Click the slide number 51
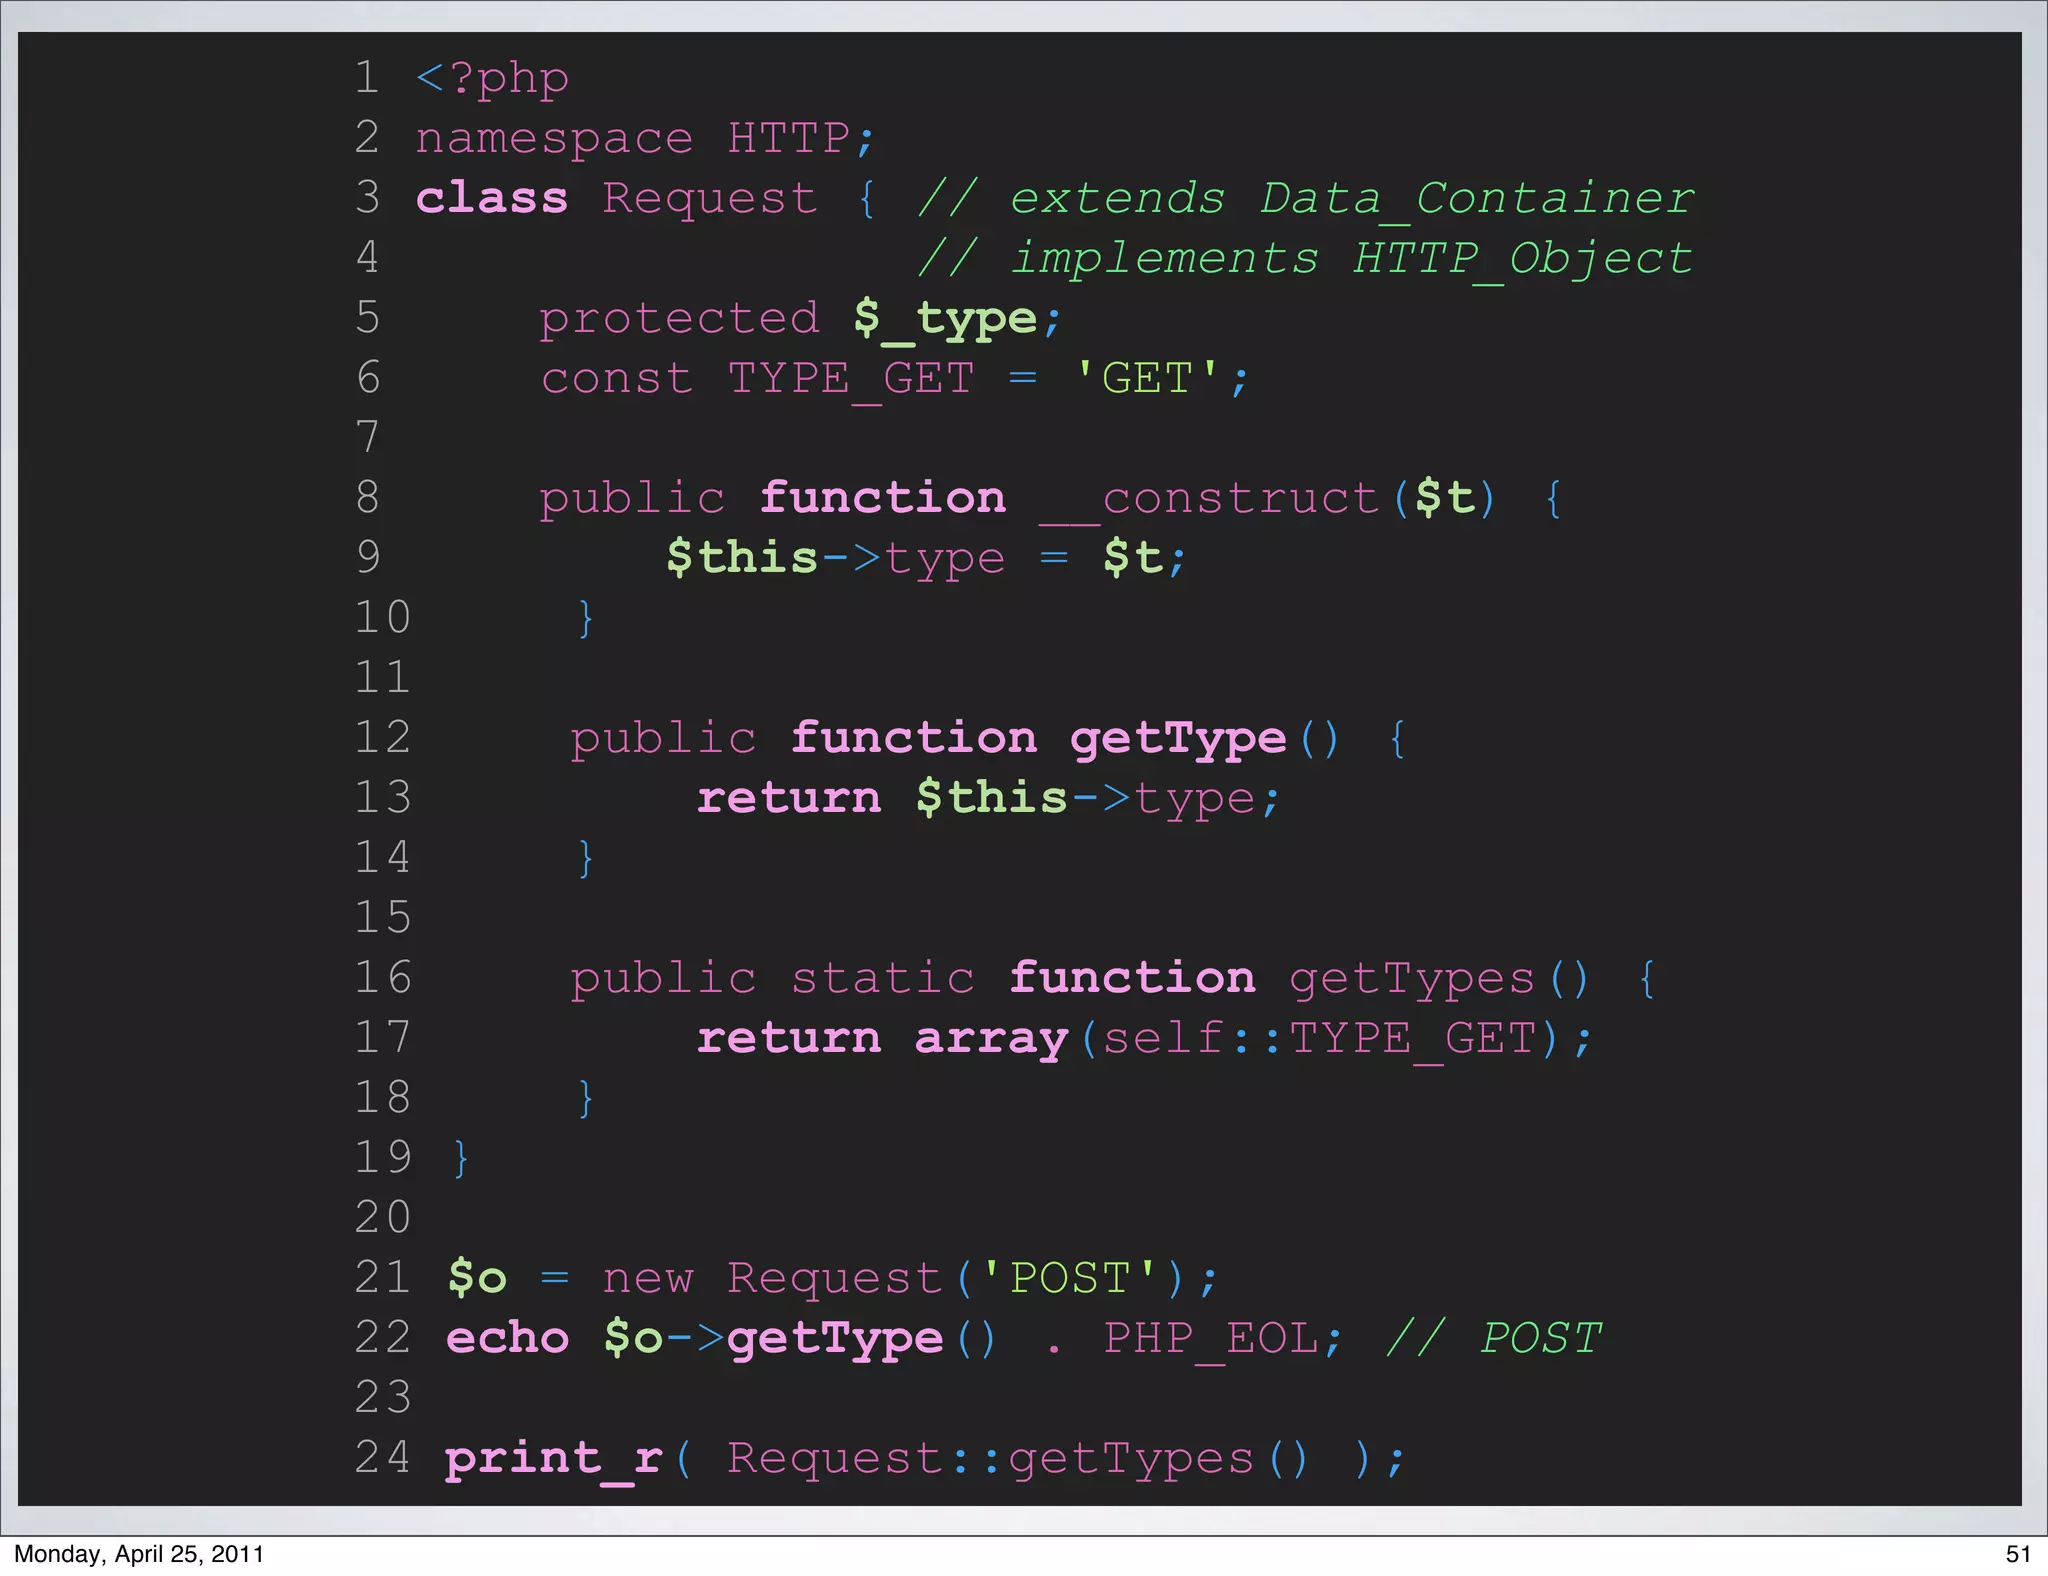This screenshot has height=1576, width=2048. [2018, 1553]
